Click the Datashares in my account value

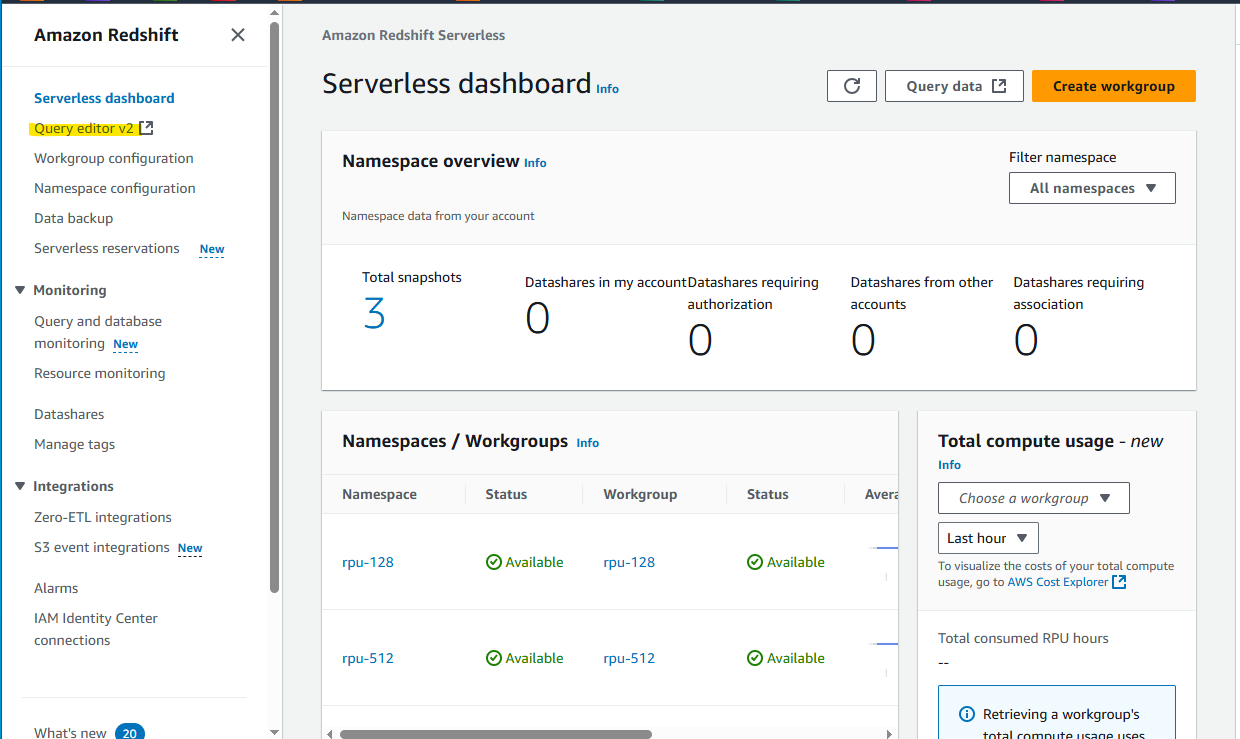(538, 318)
